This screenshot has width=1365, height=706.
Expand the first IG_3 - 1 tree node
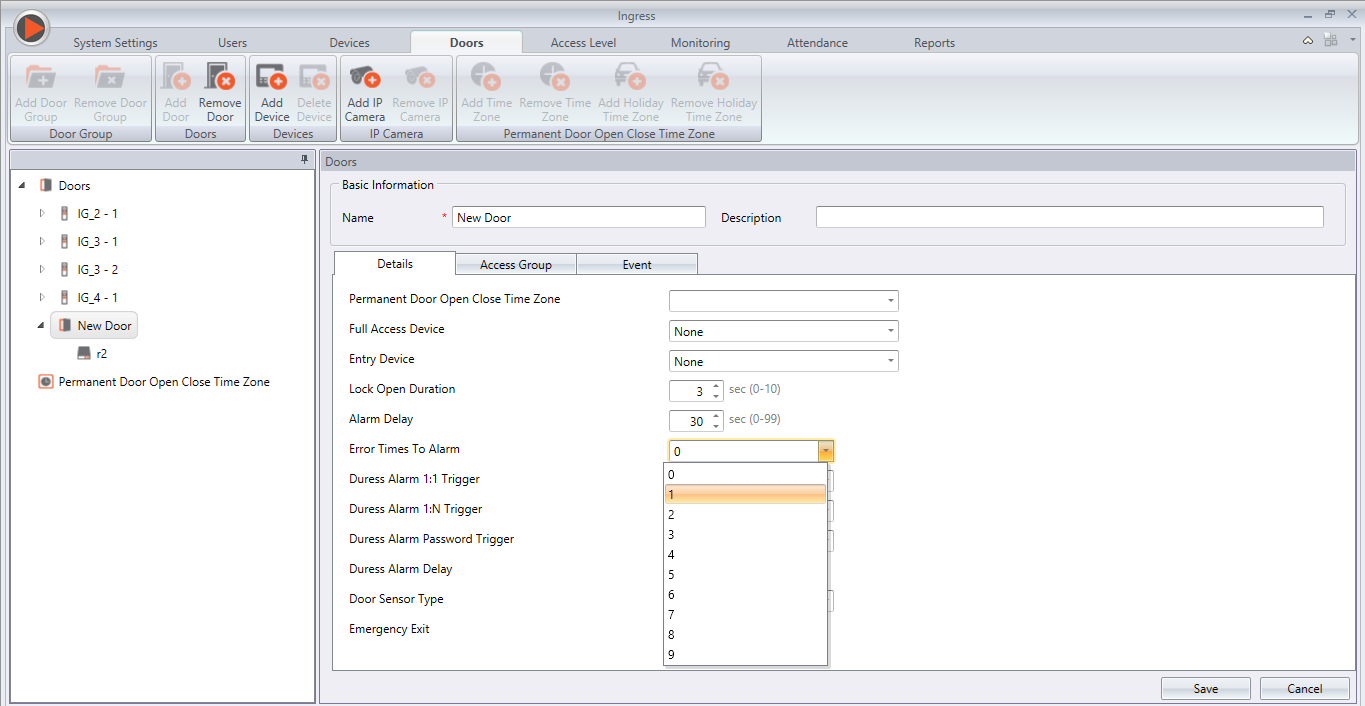(x=42, y=241)
